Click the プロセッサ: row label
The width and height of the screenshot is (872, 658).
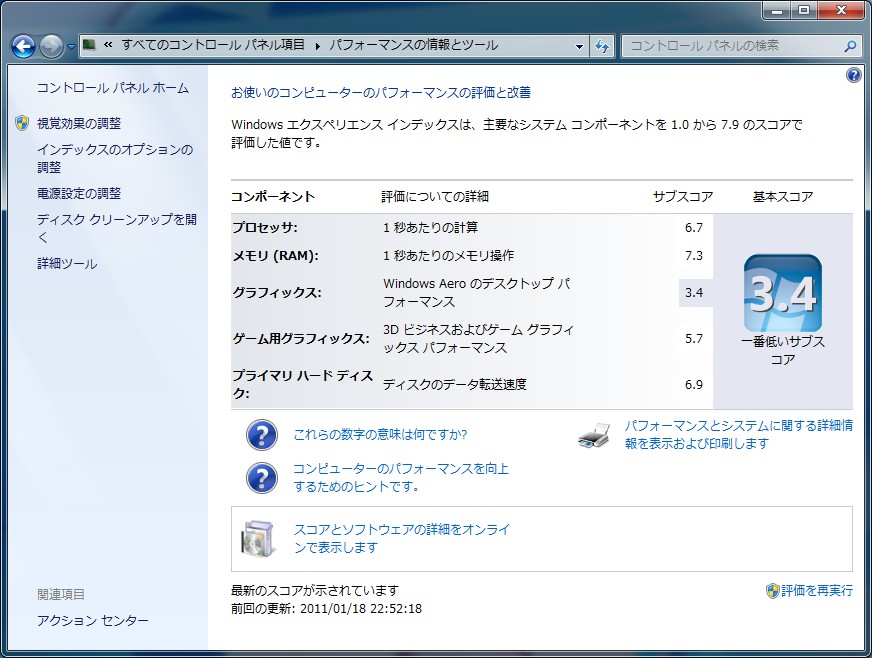click(x=265, y=227)
